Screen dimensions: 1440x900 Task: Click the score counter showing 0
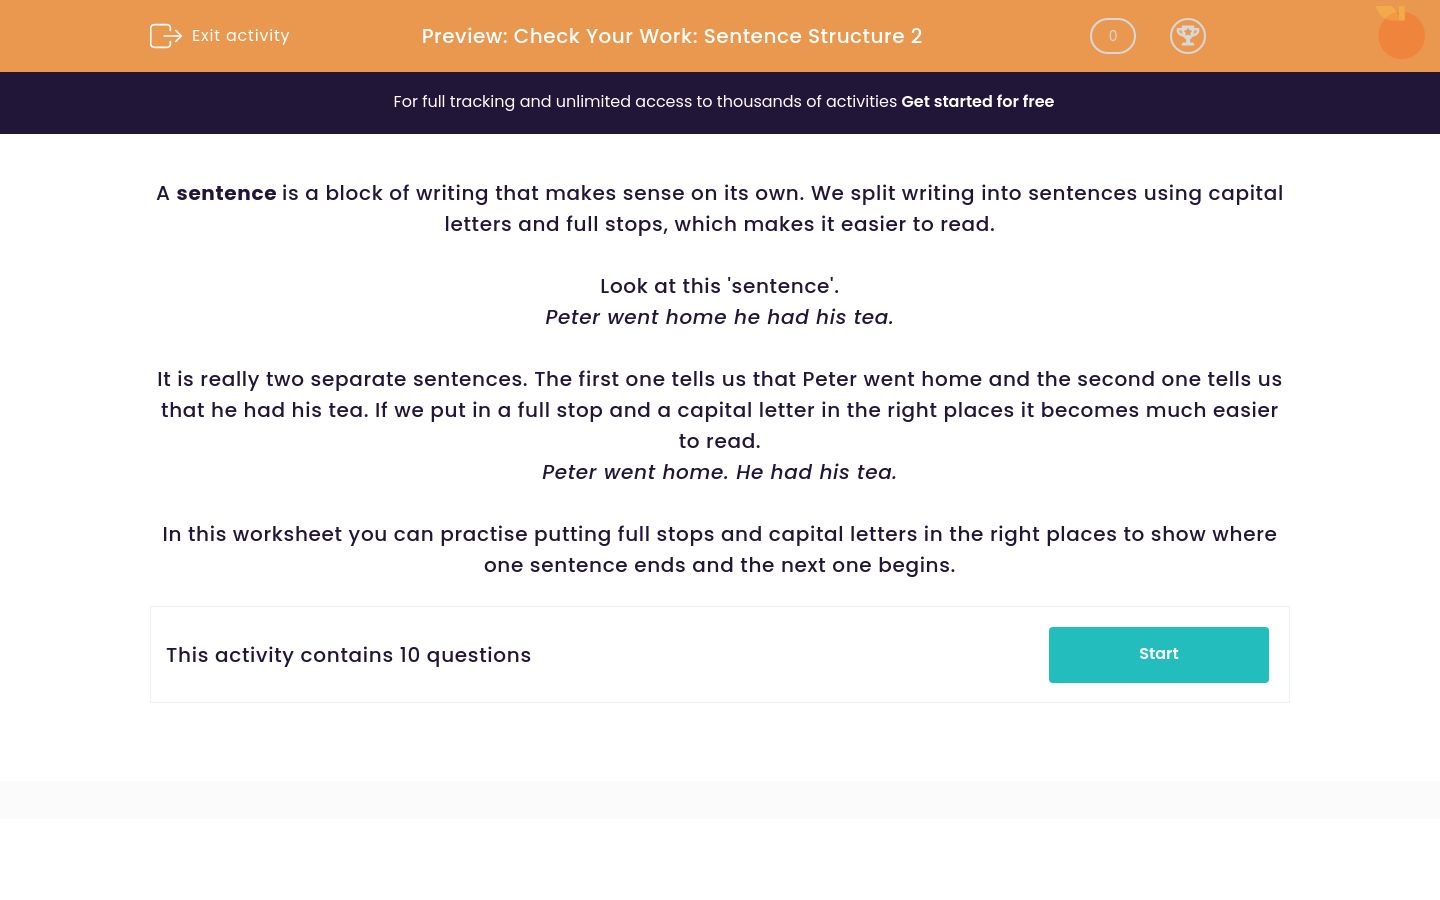1112,36
